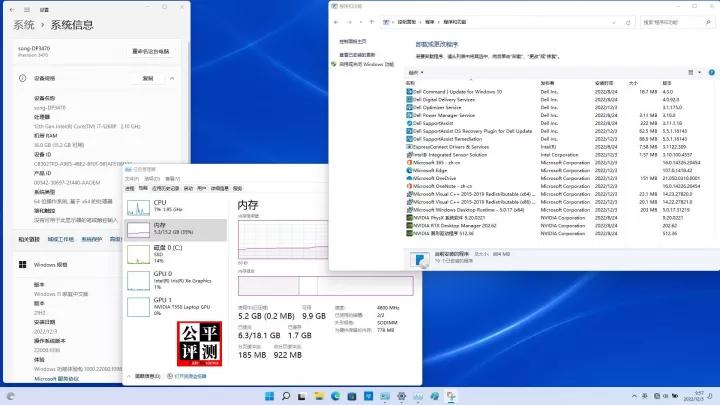Switch to the 应用历史记录 tab

[x=165, y=188]
